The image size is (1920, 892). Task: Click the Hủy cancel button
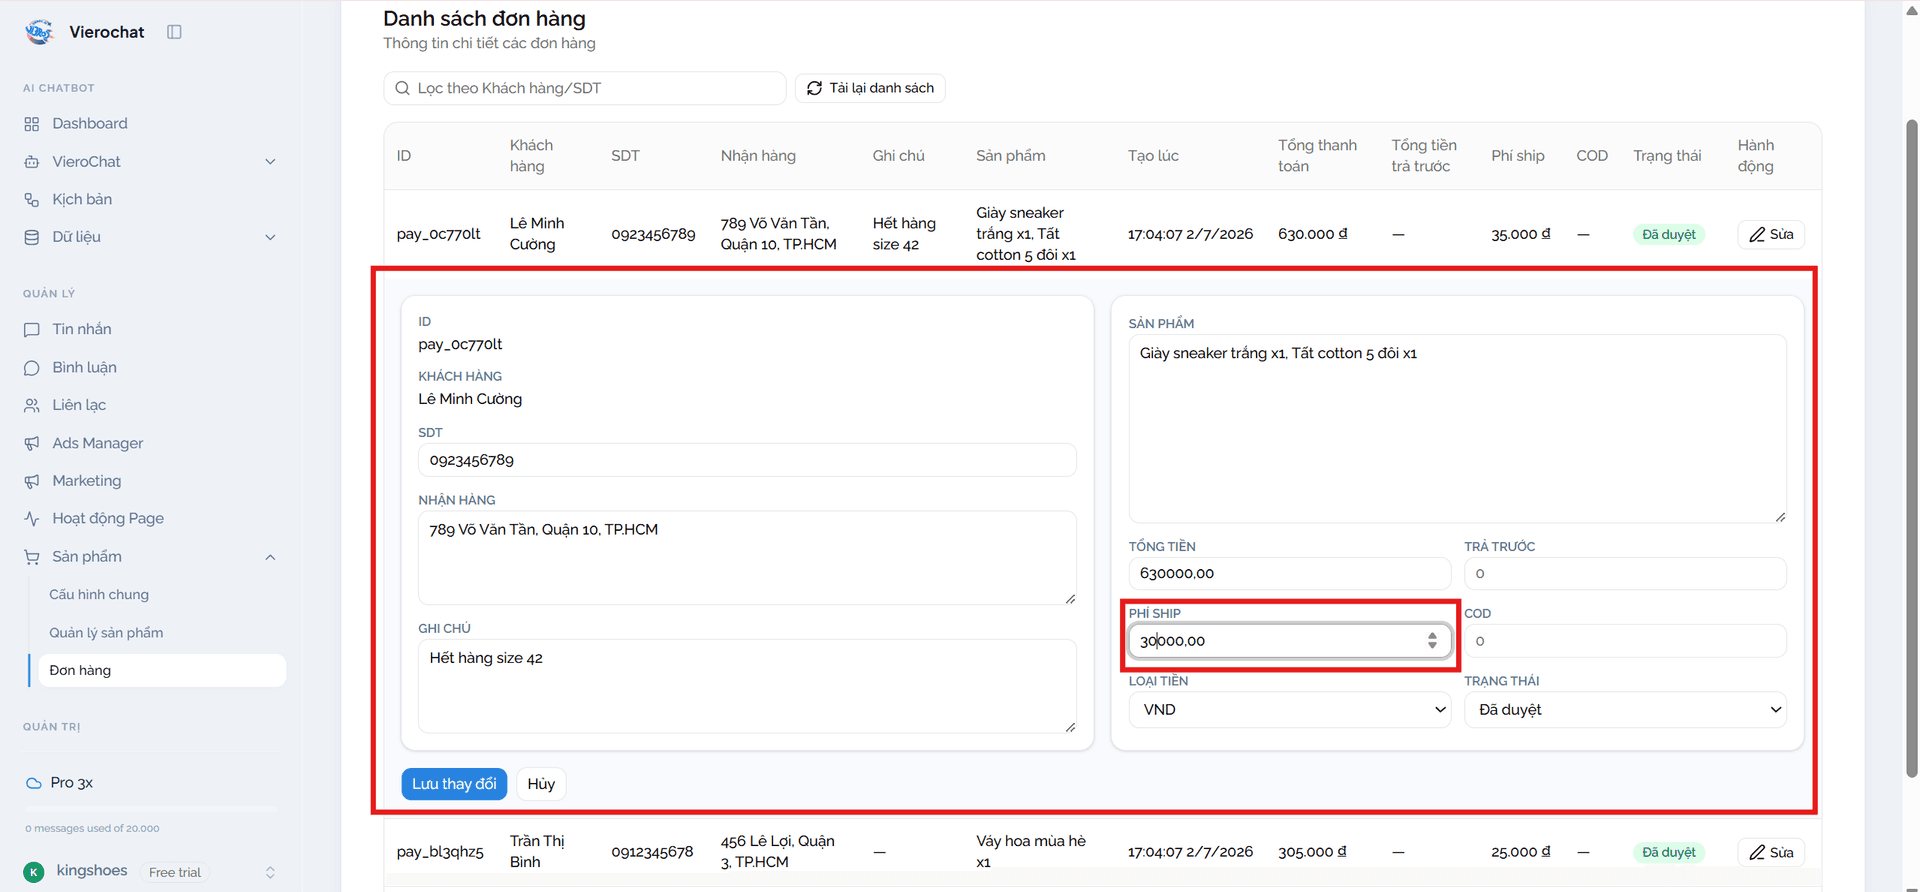541,784
